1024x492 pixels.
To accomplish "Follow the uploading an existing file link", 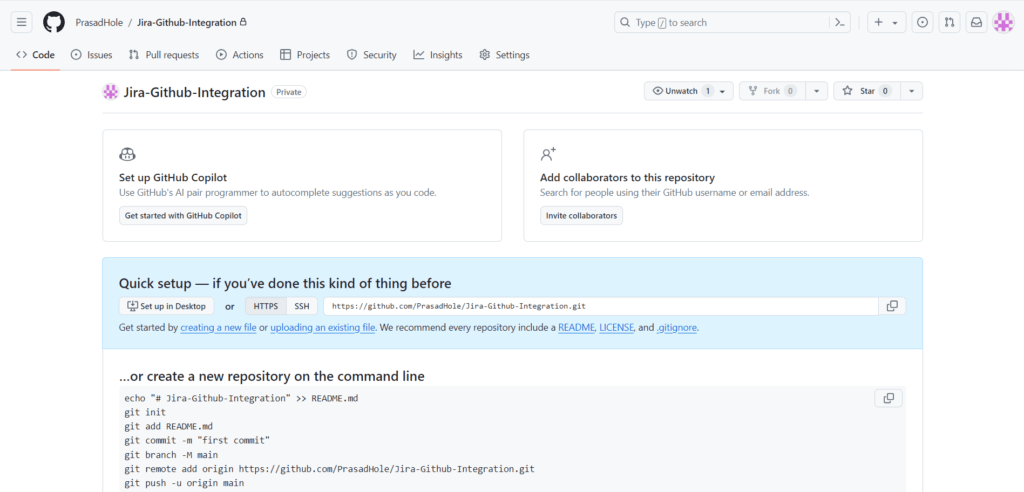I will (323, 327).
